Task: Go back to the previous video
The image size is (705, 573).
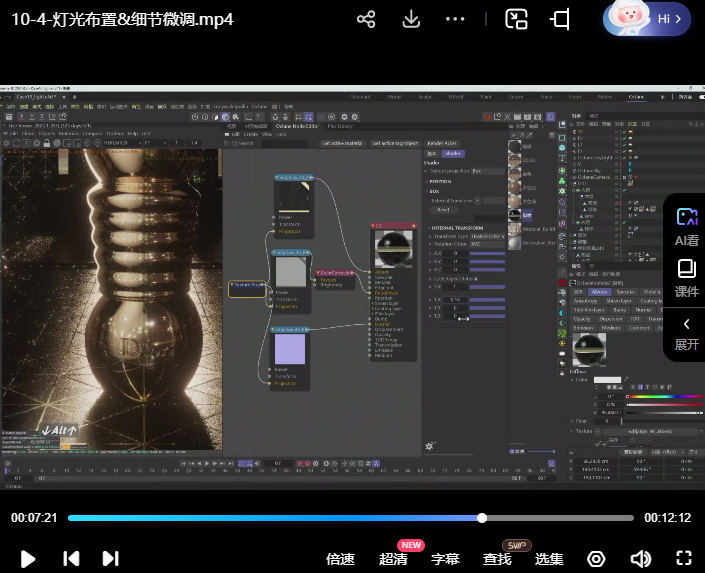Action: [70, 558]
